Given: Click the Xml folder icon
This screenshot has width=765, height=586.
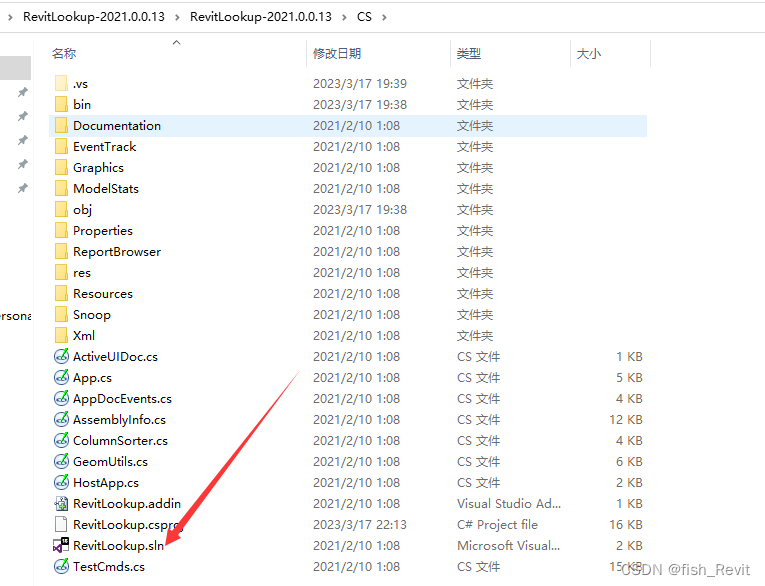Looking at the screenshot, I should pos(61,335).
